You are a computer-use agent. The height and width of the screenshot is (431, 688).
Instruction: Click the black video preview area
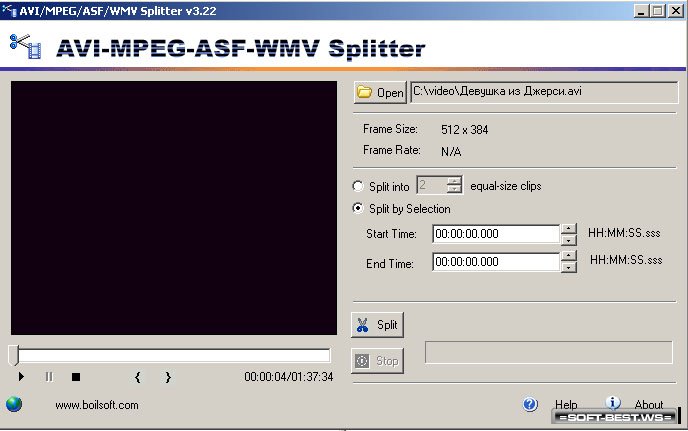(174, 208)
